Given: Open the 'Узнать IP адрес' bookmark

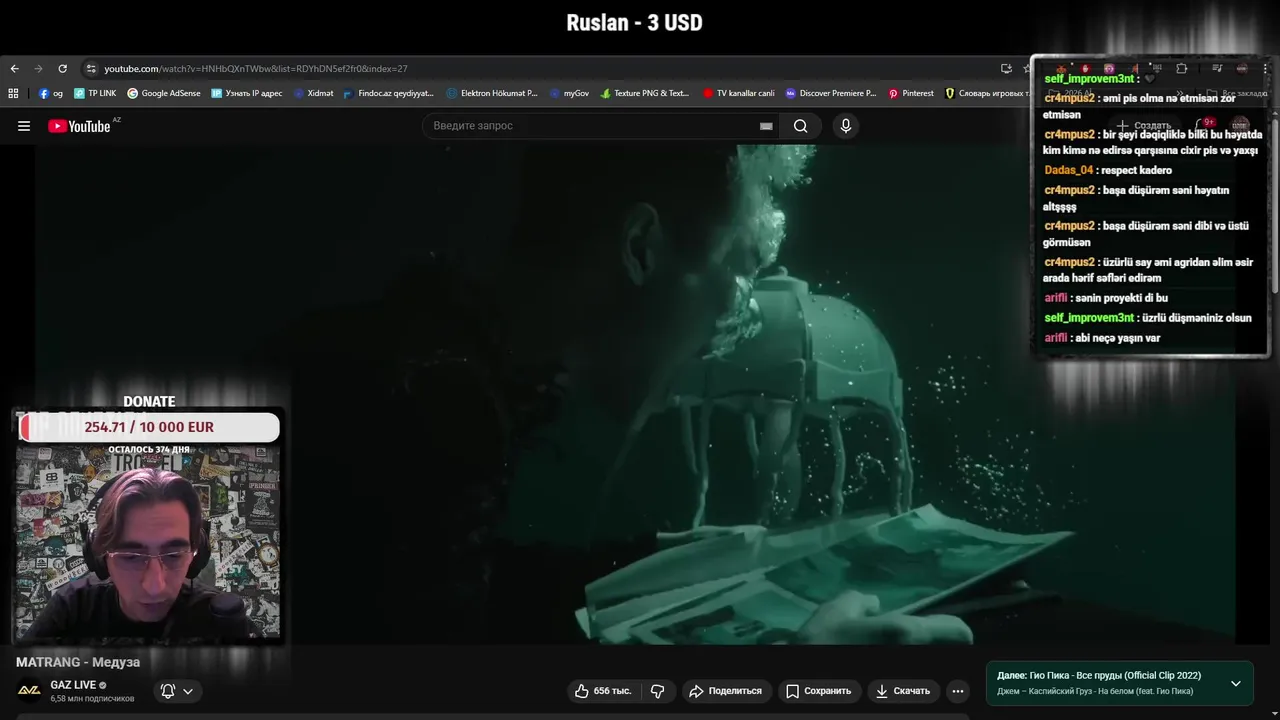Looking at the screenshot, I should click(247, 93).
